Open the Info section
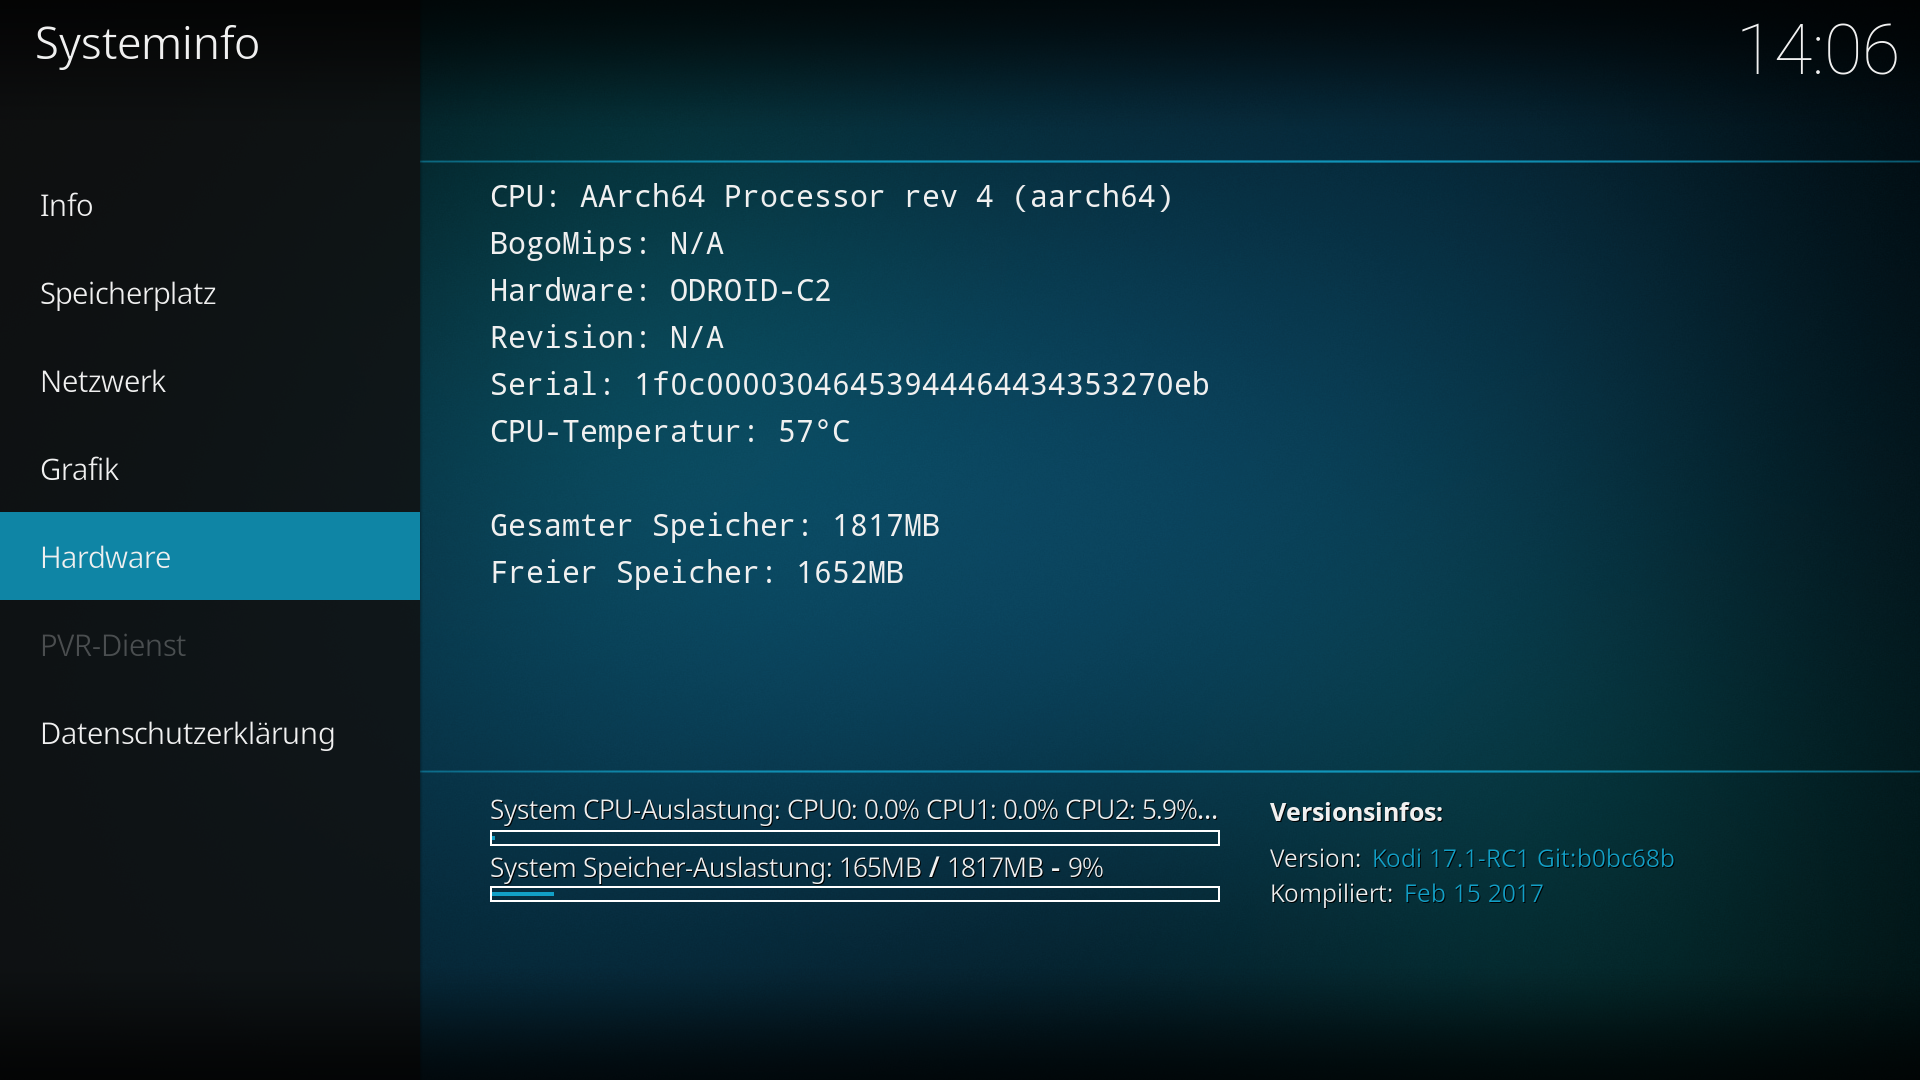1920x1080 pixels. coord(210,205)
